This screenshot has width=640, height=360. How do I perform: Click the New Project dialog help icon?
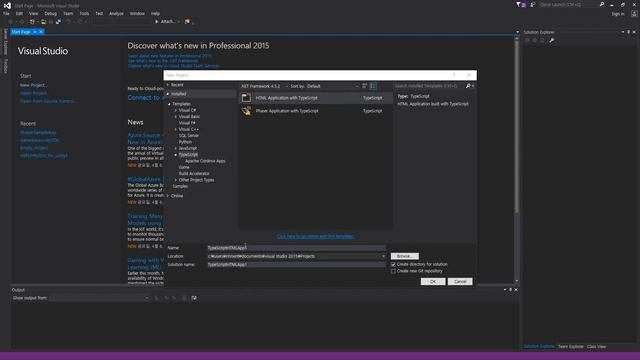coord(454,75)
